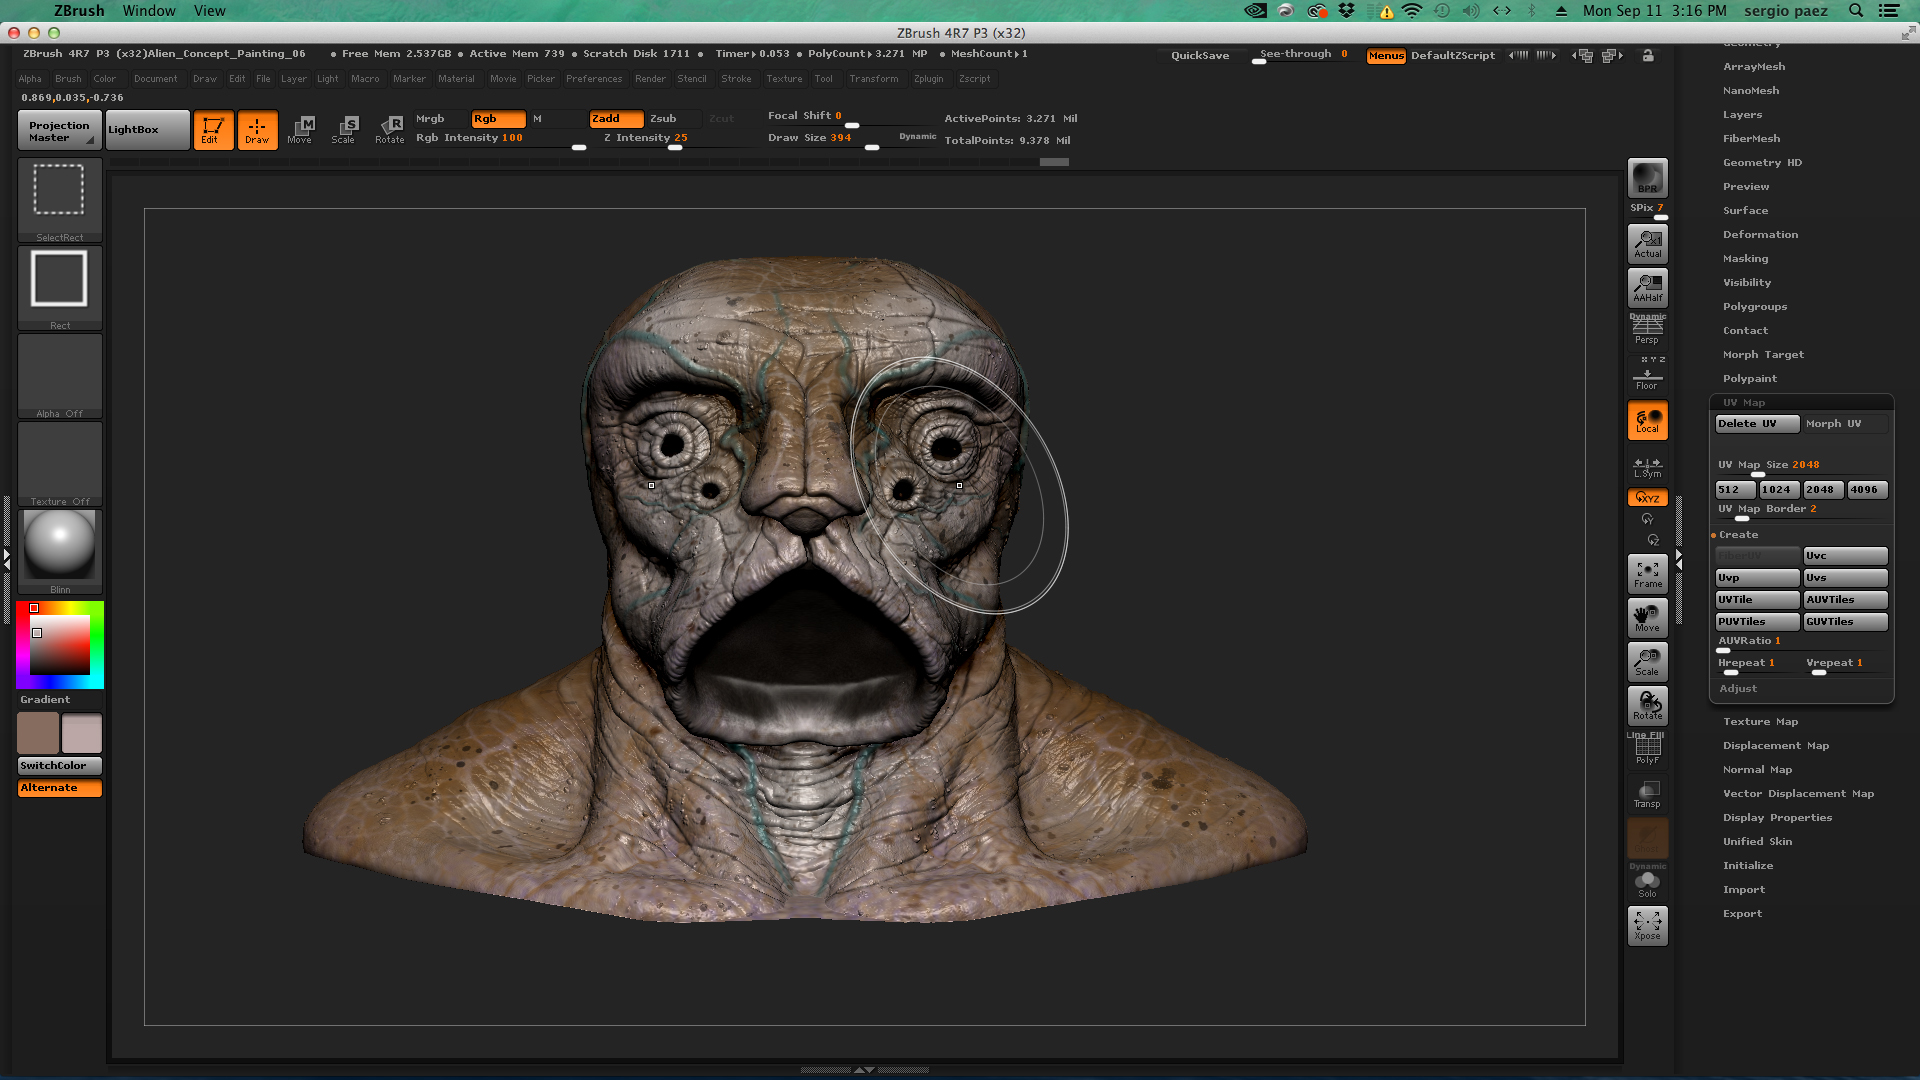Image resolution: width=1920 pixels, height=1080 pixels.
Task: Toggle Local transformations button
Action: tap(1647, 420)
